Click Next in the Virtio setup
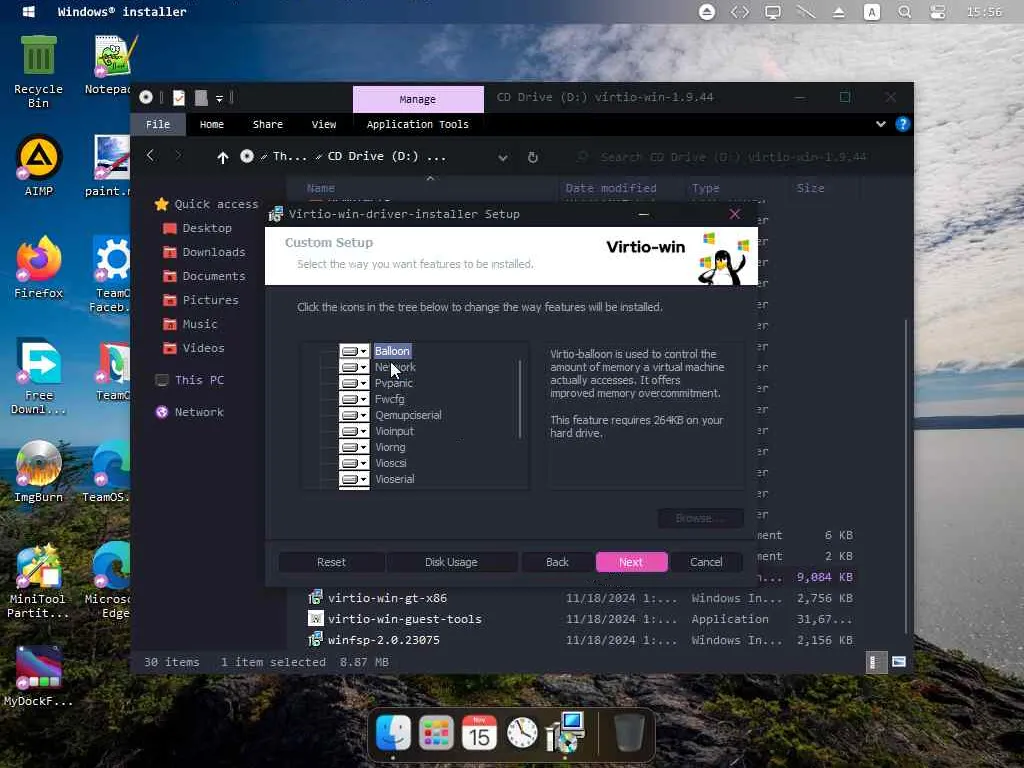Image resolution: width=1024 pixels, height=768 pixels. [x=632, y=562]
